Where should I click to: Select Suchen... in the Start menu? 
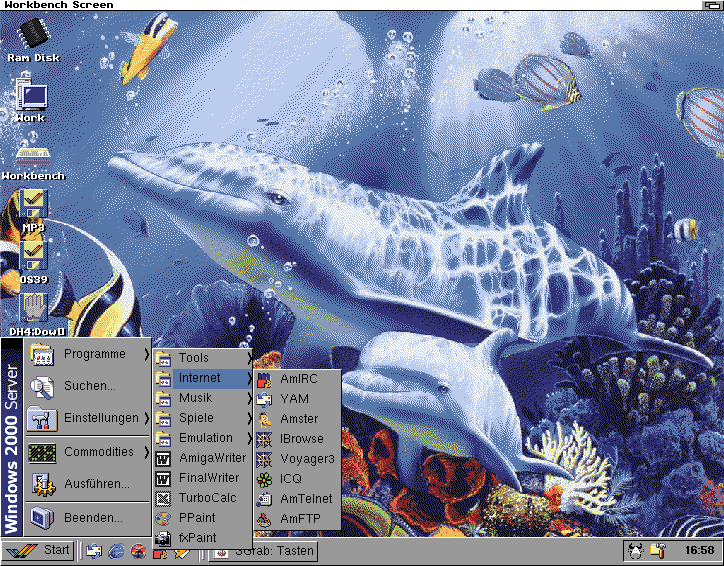pyautogui.click(x=88, y=386)
